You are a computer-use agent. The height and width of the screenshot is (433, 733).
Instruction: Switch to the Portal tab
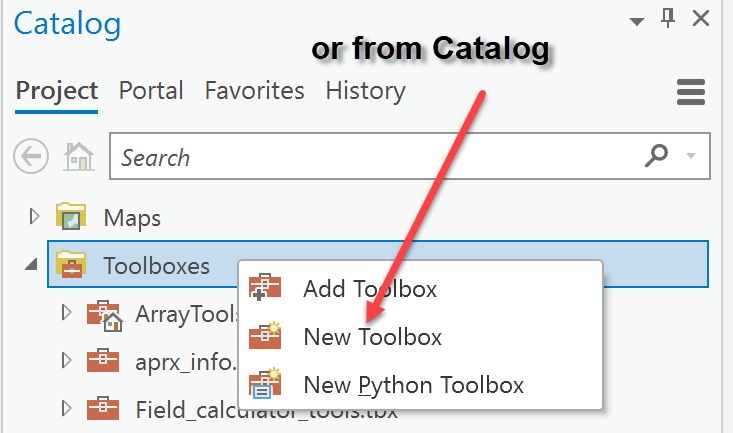click(151, 90)
